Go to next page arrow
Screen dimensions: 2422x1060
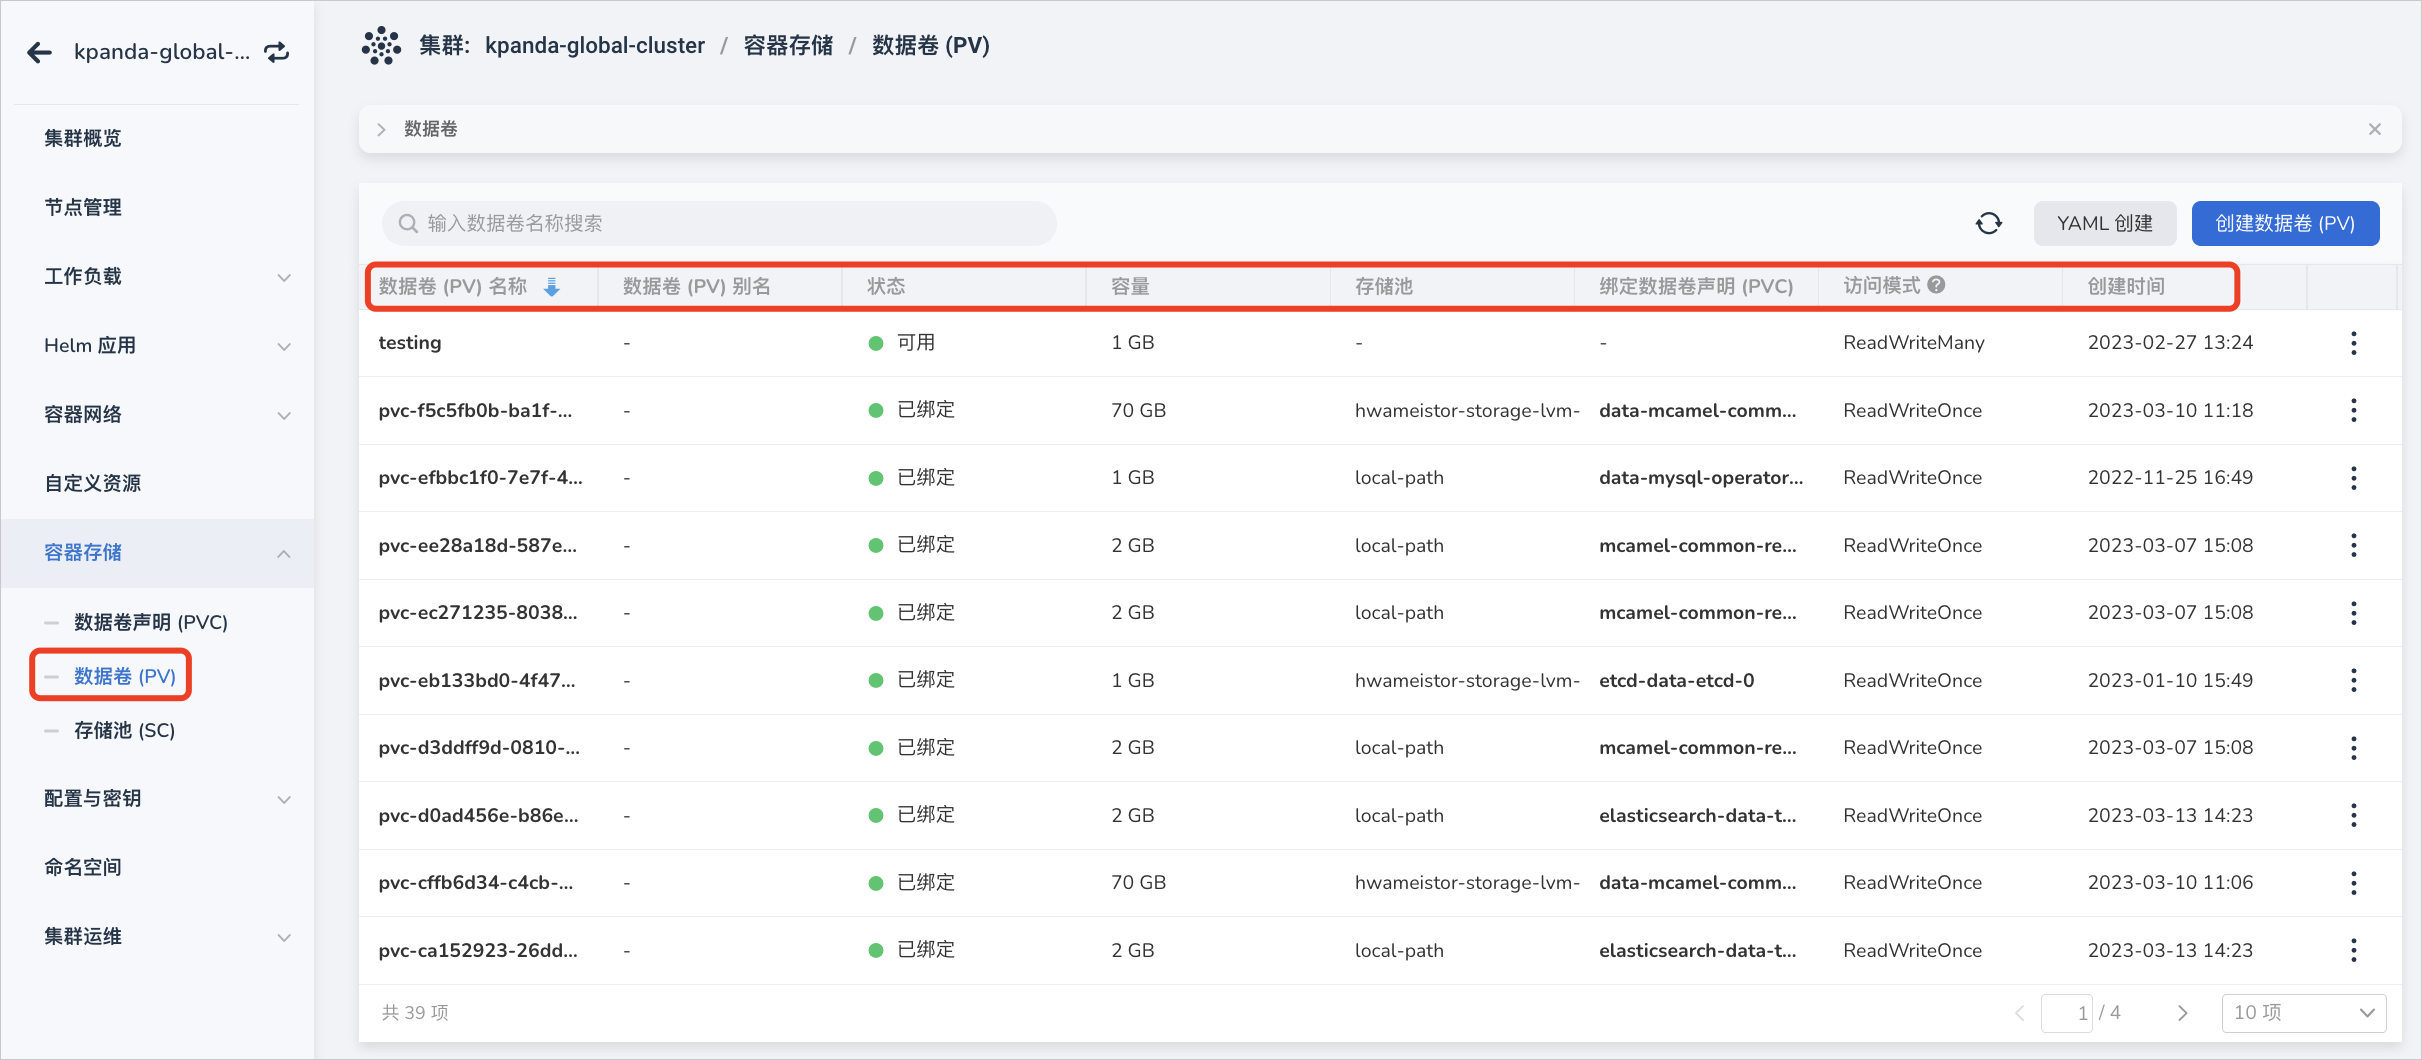(x=2182, y=1013)
